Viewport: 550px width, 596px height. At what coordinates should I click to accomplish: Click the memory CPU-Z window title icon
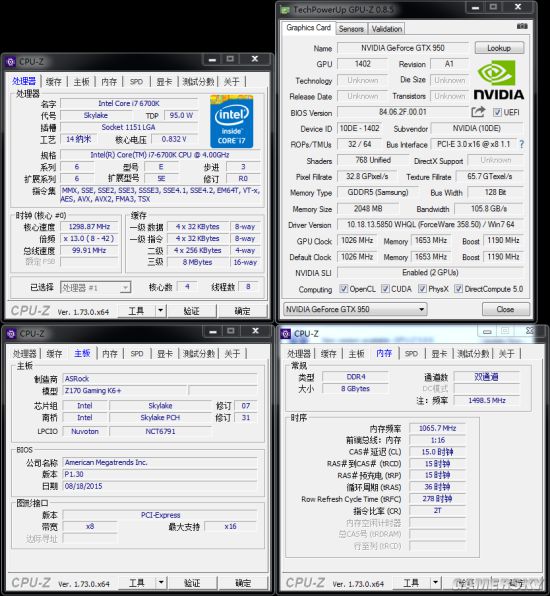pos(285,334)
